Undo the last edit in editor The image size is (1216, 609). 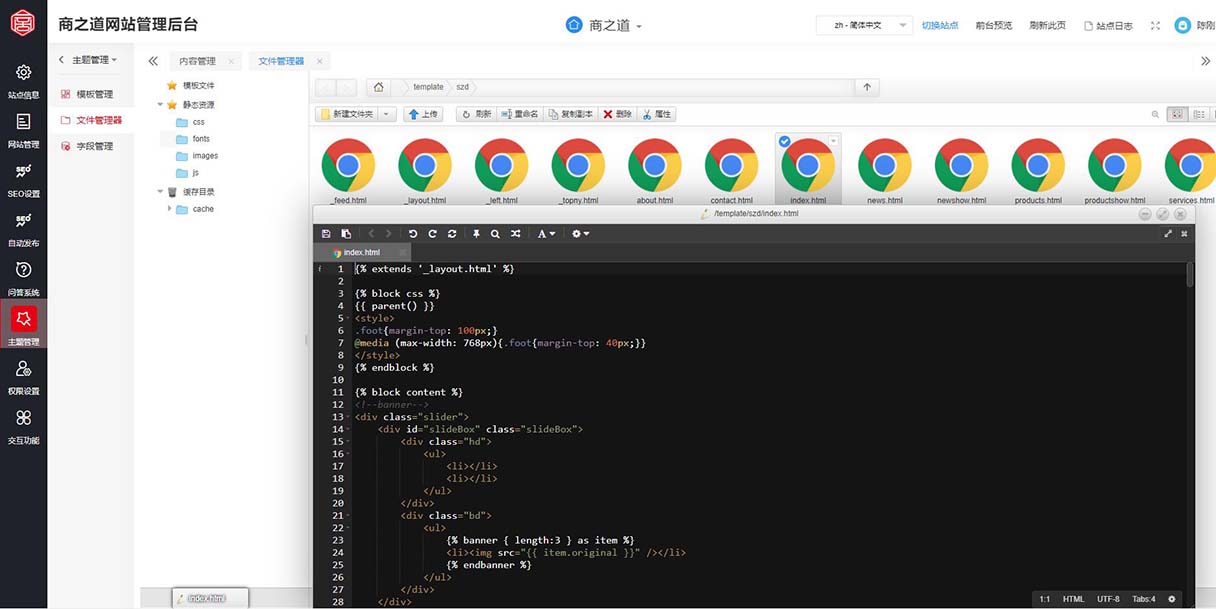413,233
